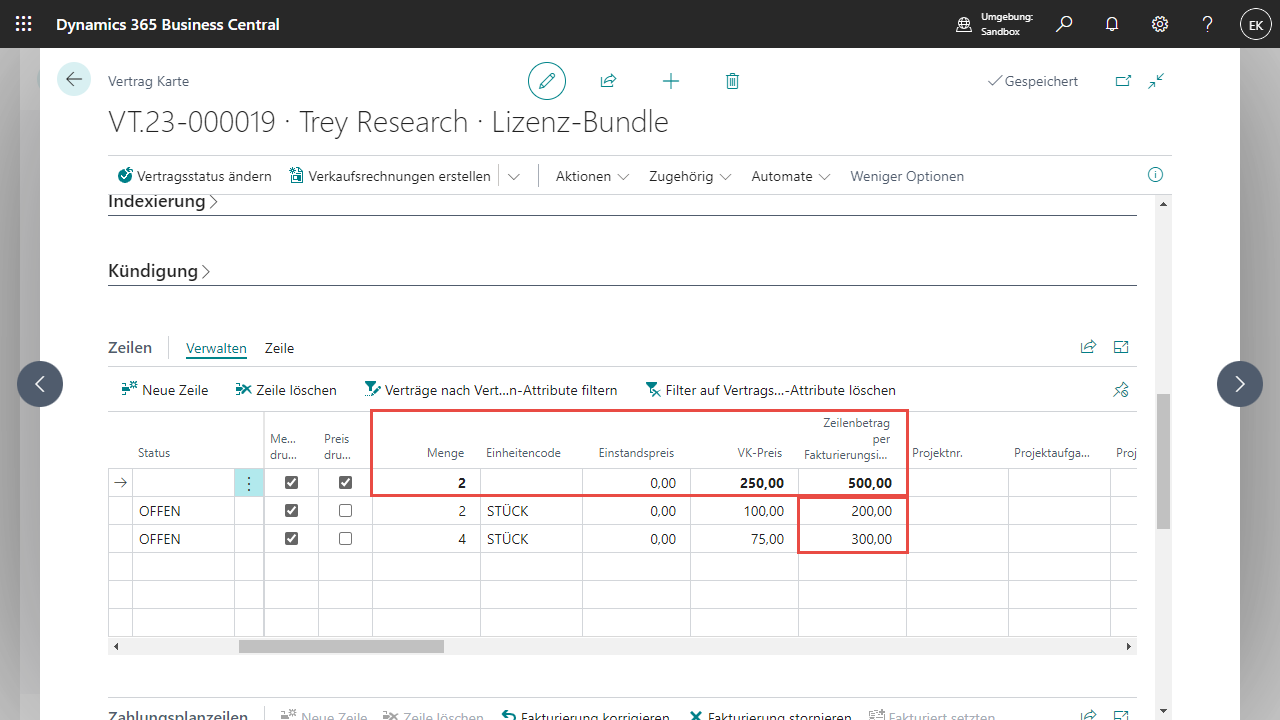Click Vertragsstatus ändern button
Image resolution: width=1280 pixels, height=720 pixels.
(195, 176)
